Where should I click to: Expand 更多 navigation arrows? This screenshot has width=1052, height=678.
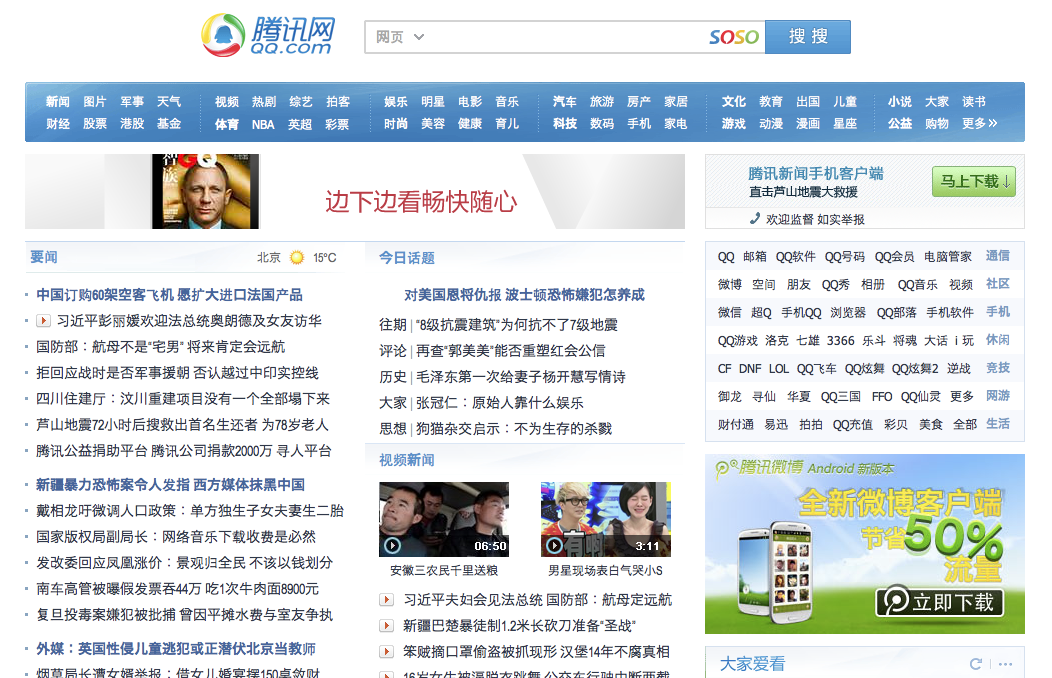pyautogui.click(x=980, y=123)
